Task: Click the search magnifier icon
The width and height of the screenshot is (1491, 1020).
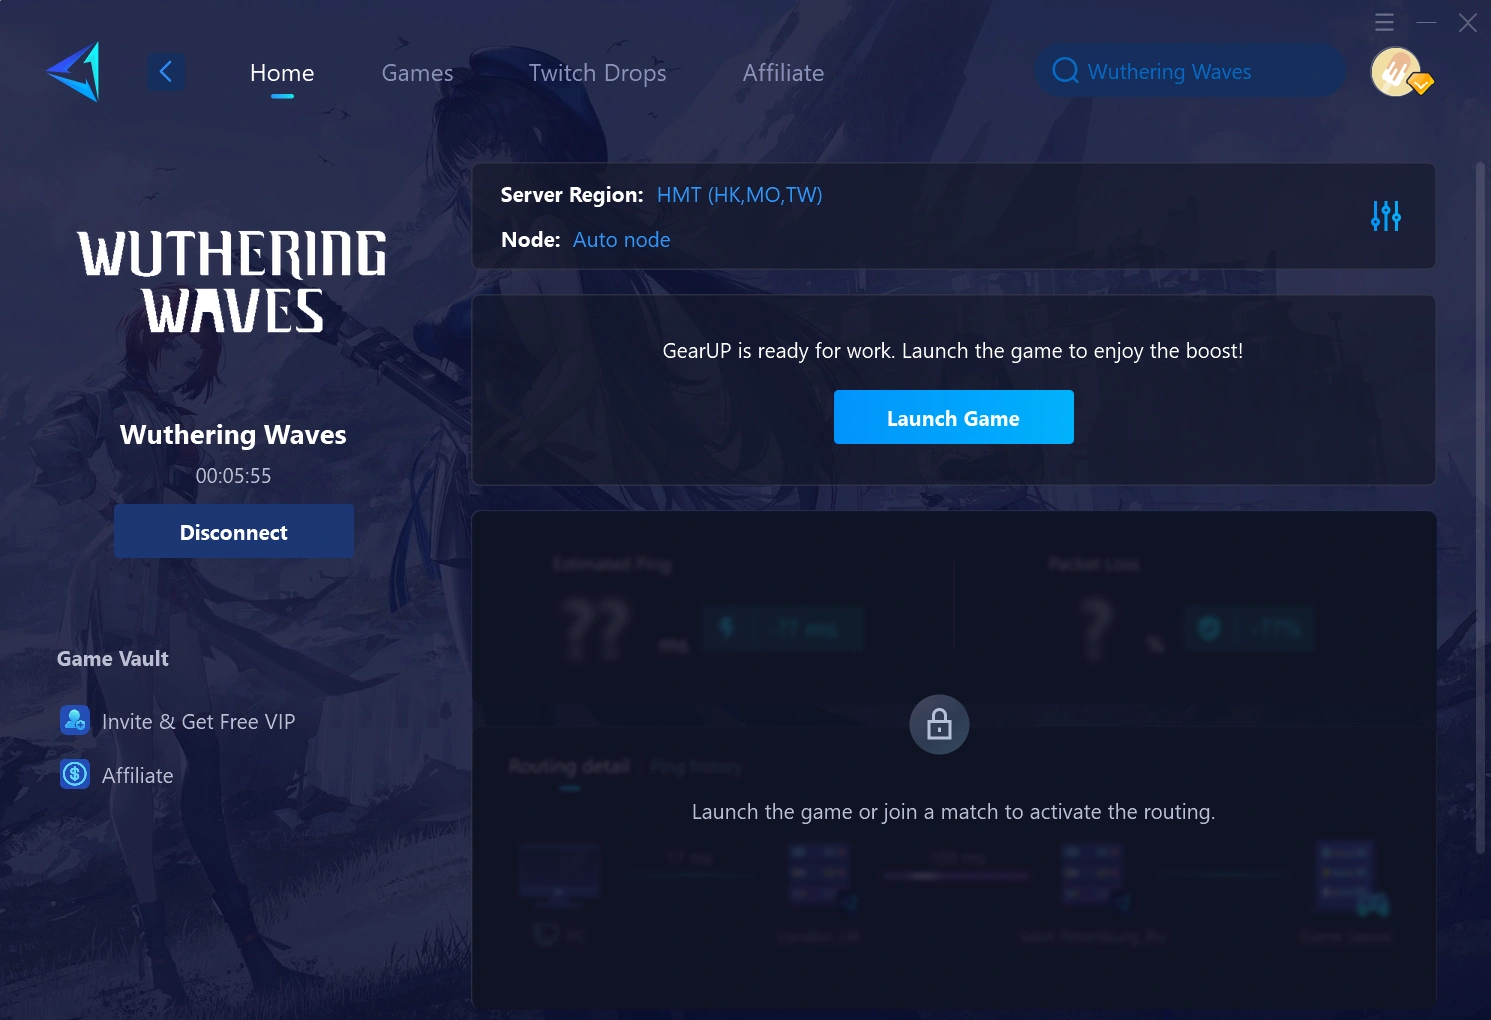Action: point(1064,71)
